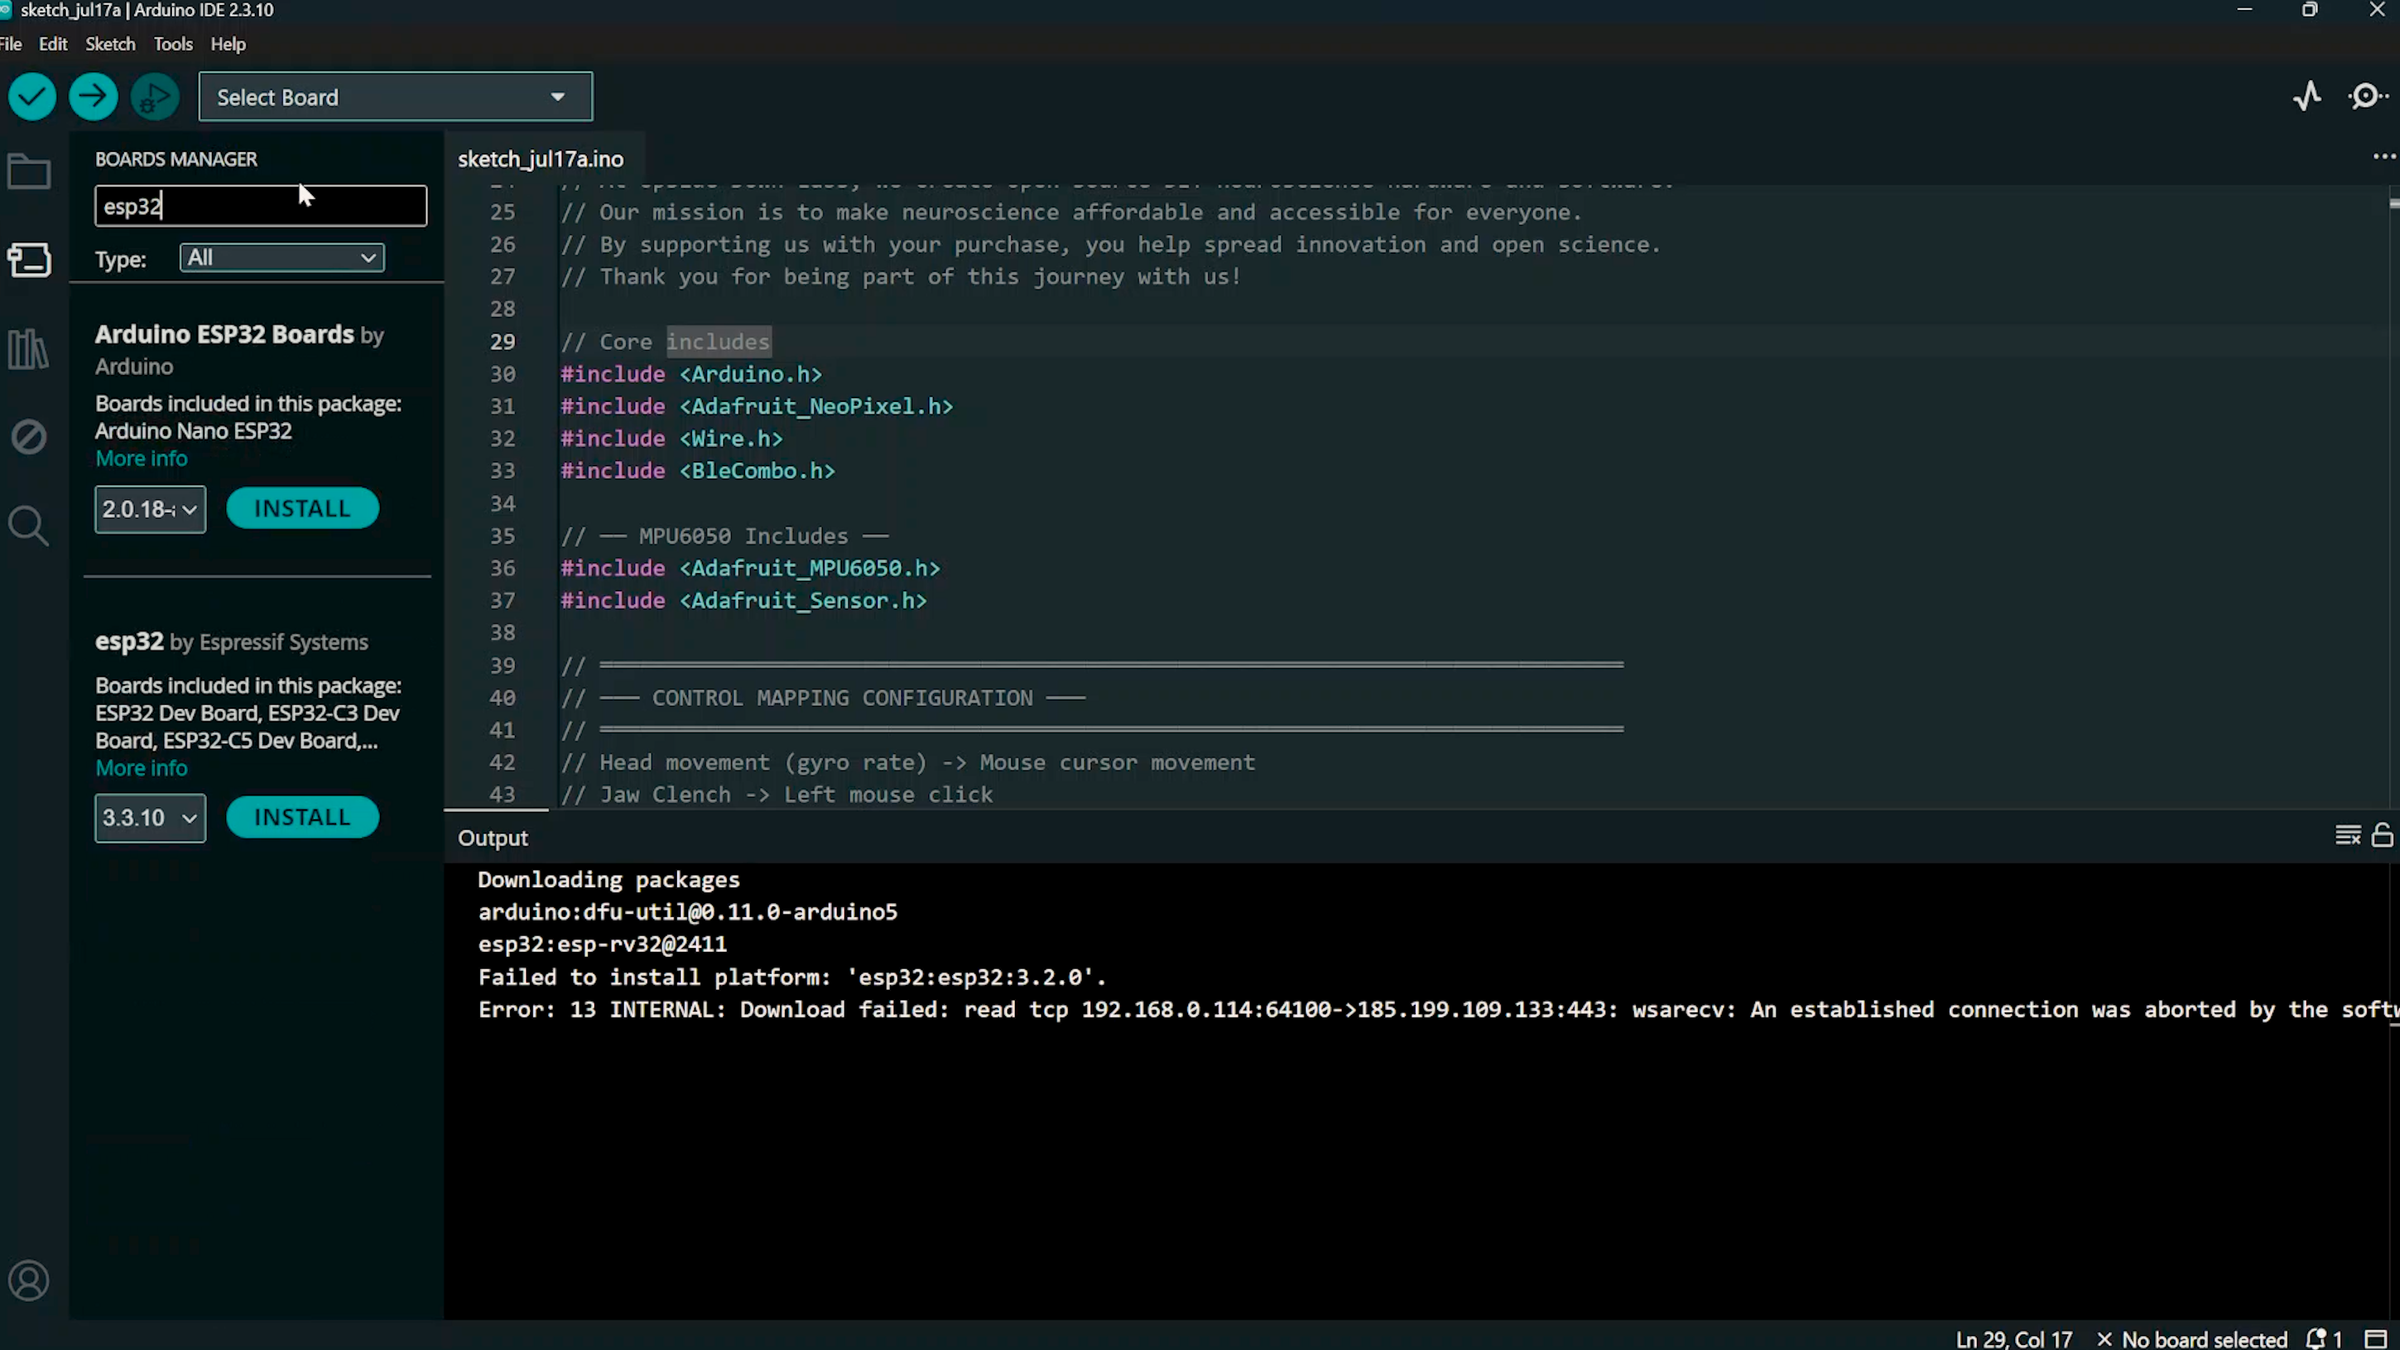The height and width of the screenshot is (1350, 2400).
Task: Click the Output panel title
Action: point(493,838)
